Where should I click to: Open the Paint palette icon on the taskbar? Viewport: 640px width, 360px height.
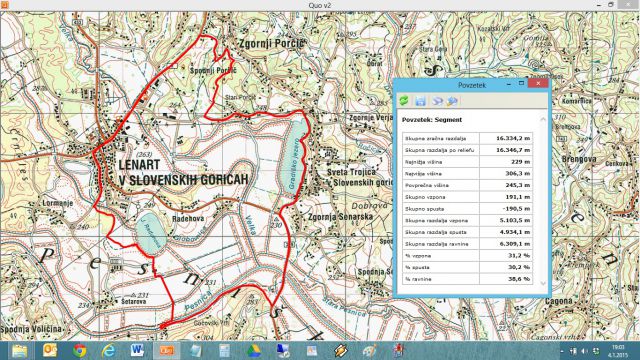click(x=369, y=351)
